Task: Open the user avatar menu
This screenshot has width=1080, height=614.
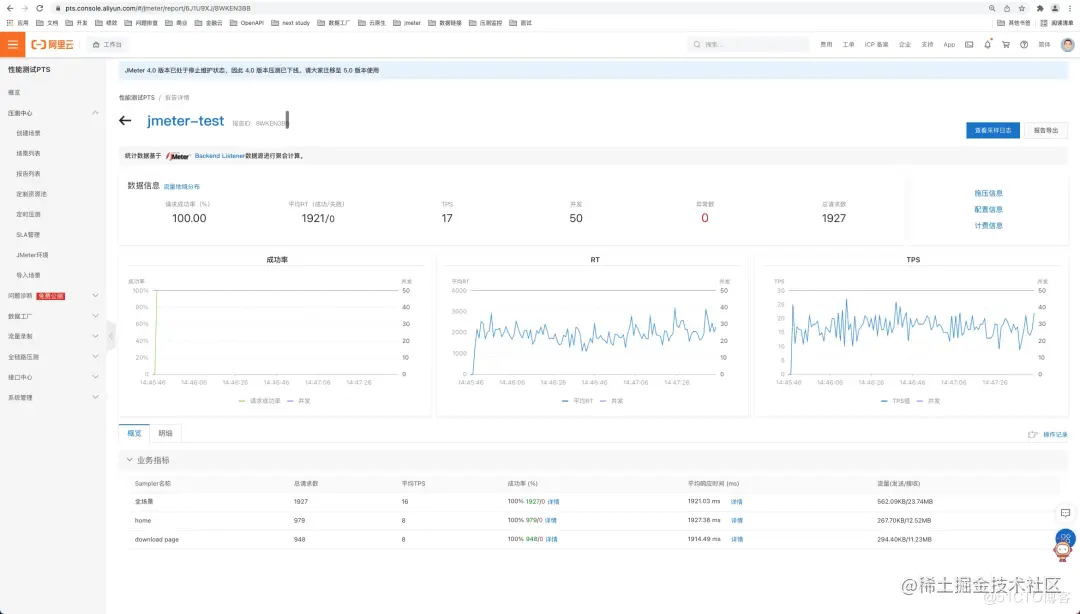Action: coord(1067,44)
